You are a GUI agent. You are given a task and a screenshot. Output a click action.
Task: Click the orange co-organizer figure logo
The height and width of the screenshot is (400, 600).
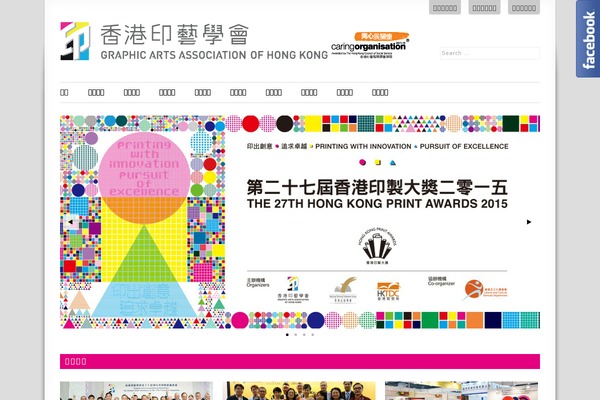tap(485, 289)
